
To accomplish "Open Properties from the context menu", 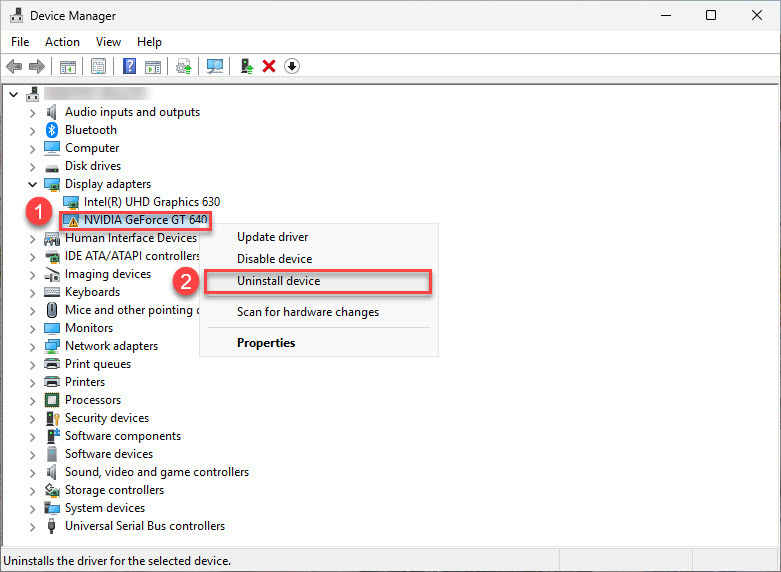I will tap(266, 343).
